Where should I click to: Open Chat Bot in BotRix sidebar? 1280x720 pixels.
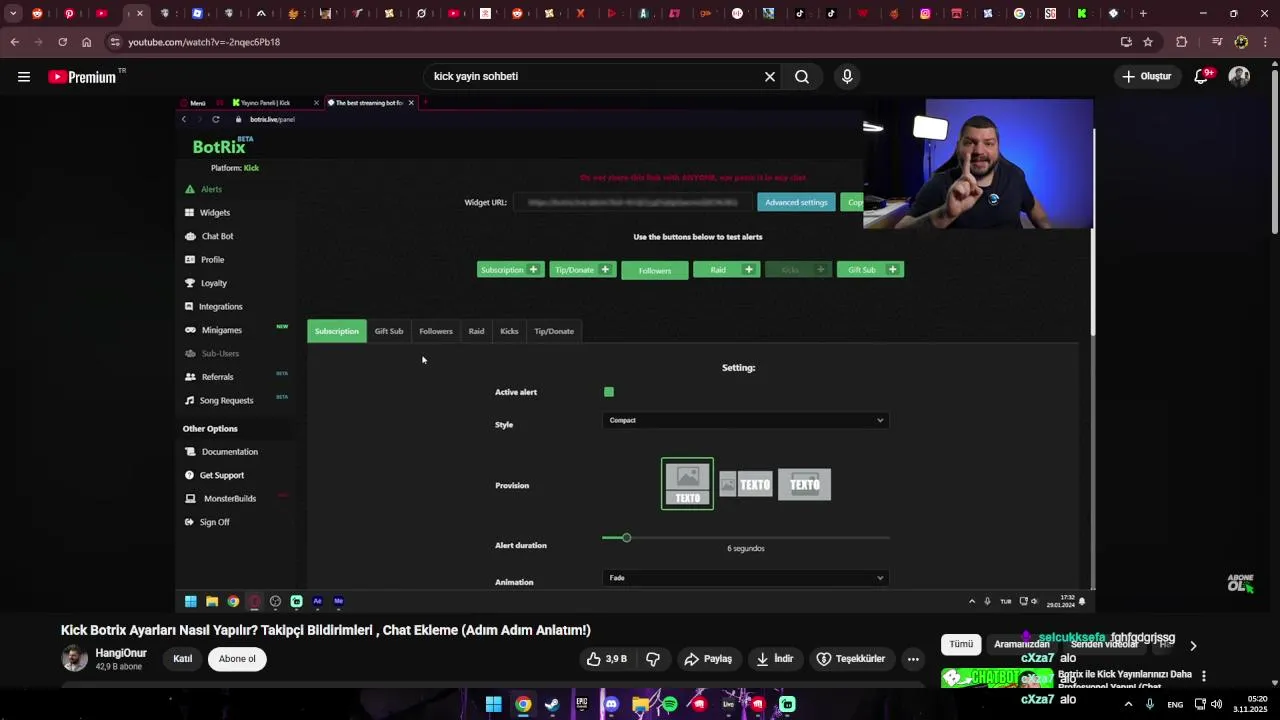210,236
